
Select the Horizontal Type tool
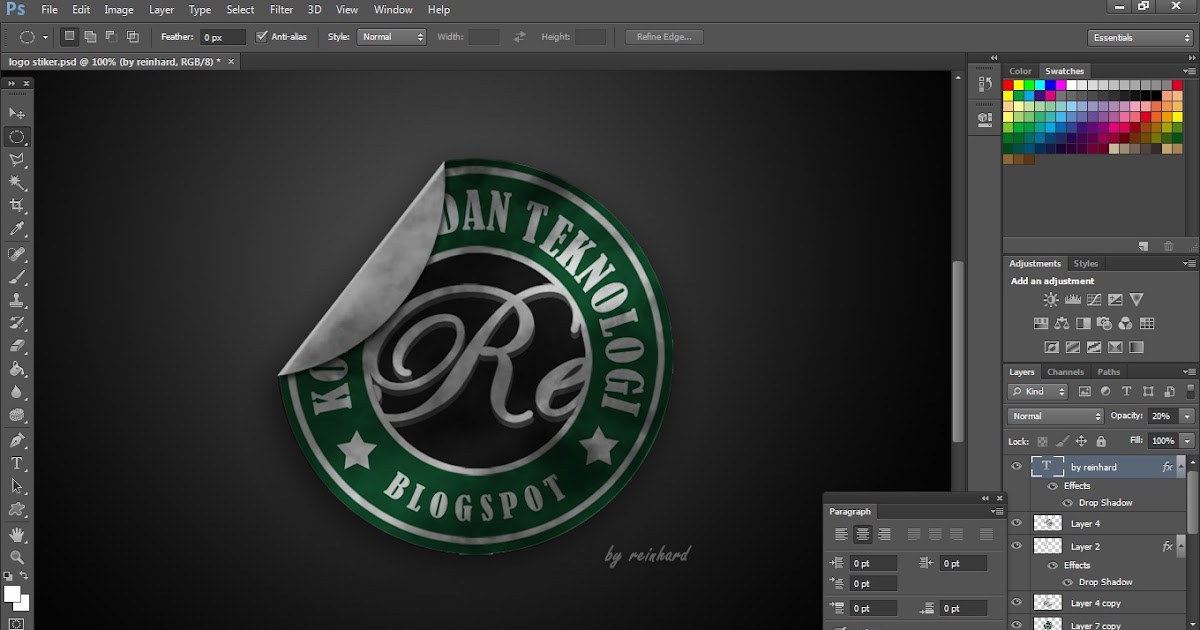point(17,464)
